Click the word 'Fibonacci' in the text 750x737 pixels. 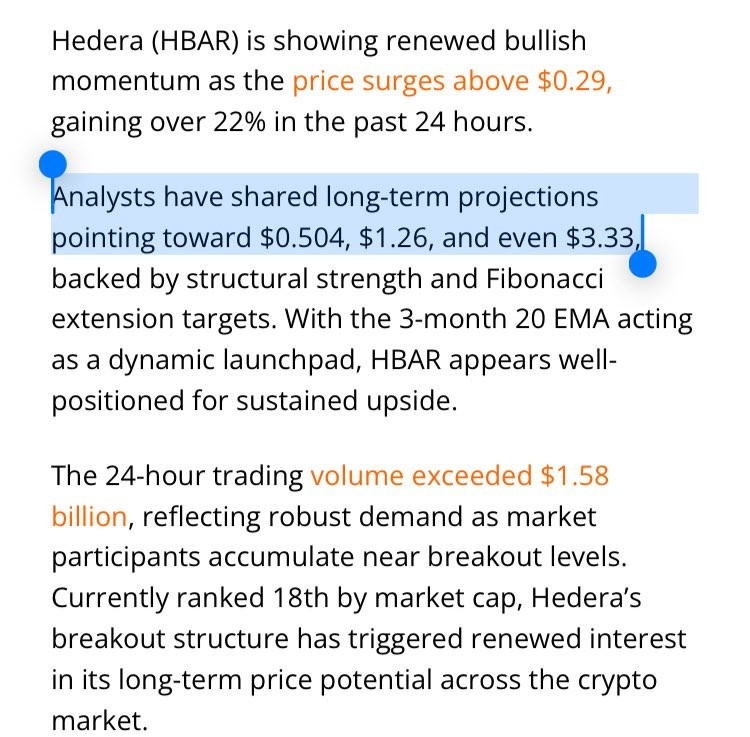[544, 278]
